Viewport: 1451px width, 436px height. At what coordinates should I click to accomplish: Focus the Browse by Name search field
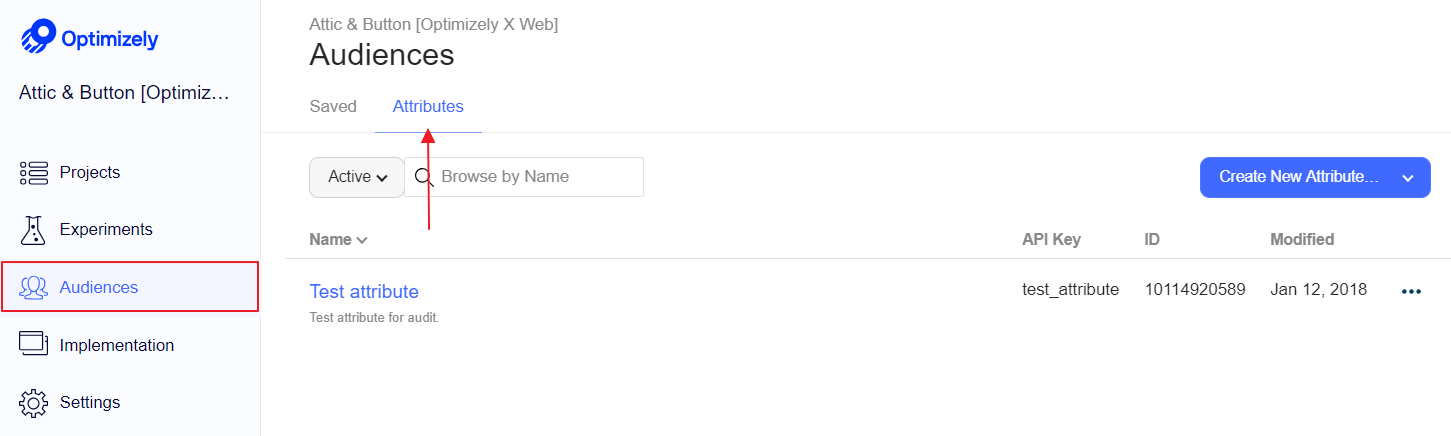pyautogui.click(x=524, y=177)
